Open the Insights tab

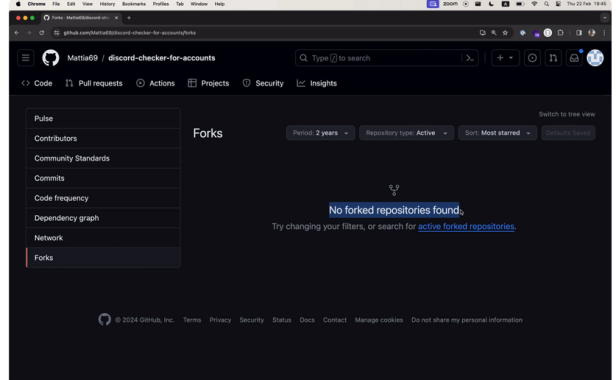pos(317,83)
